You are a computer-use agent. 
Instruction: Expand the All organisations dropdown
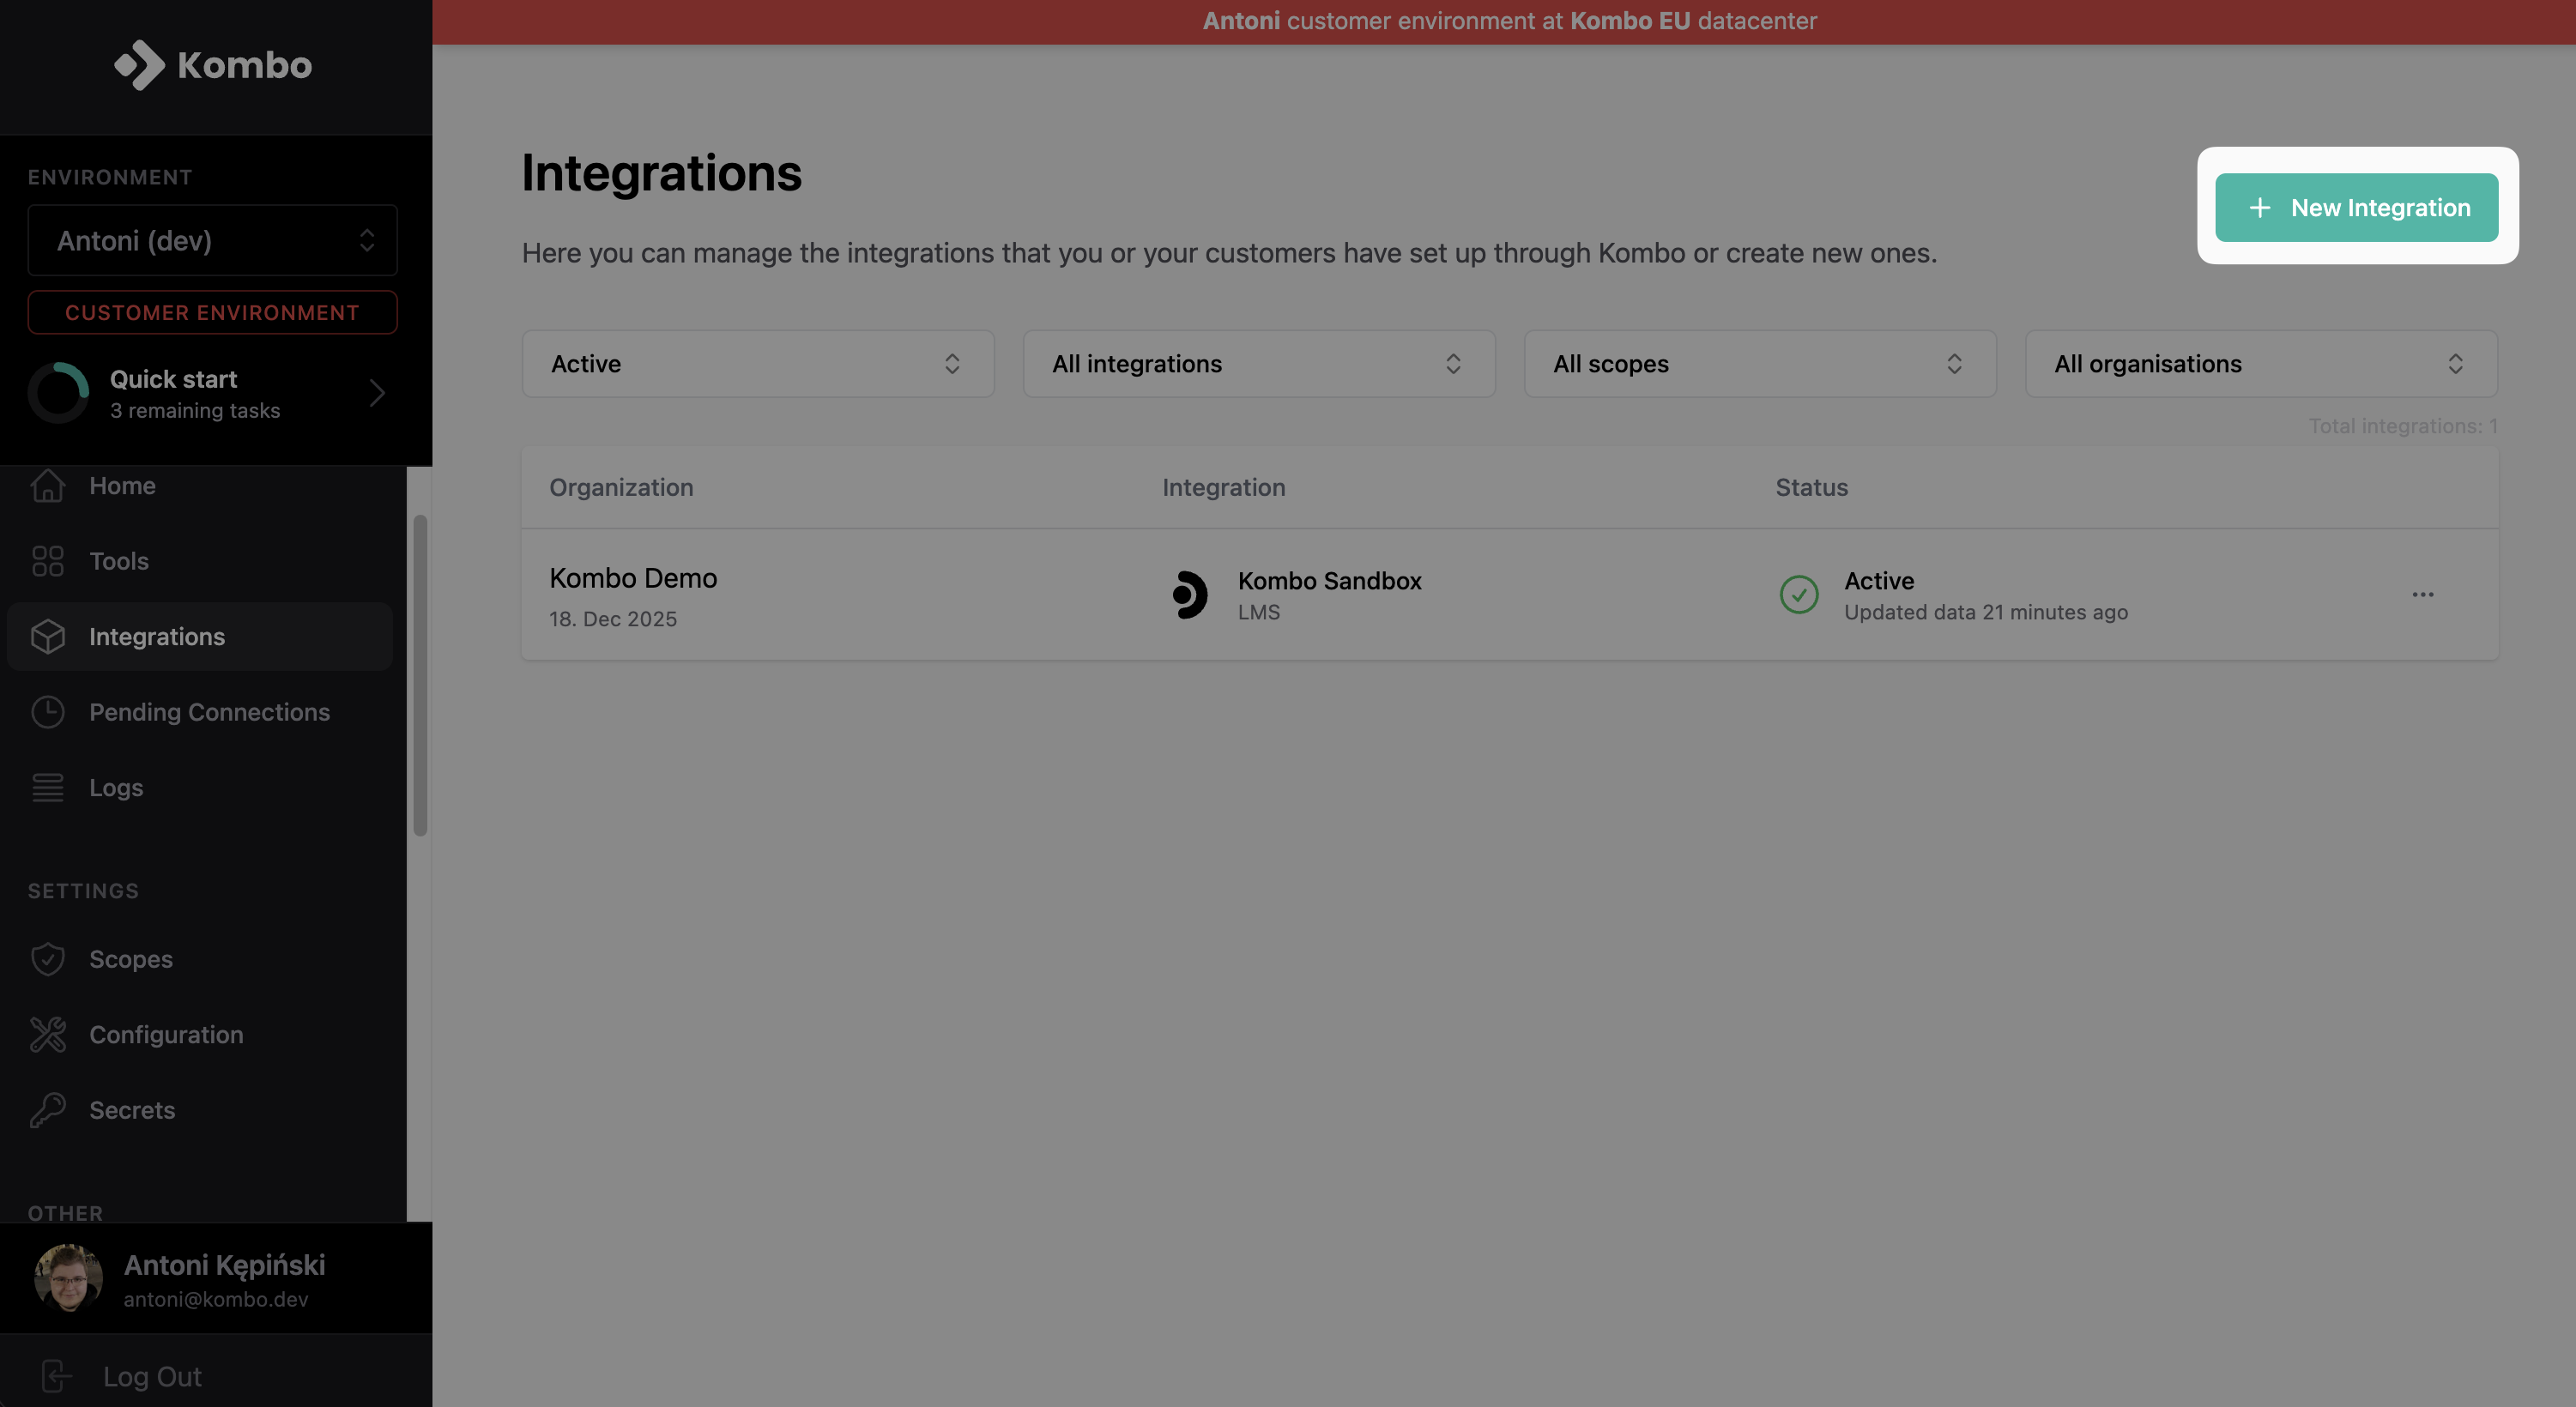(2261, 363)
